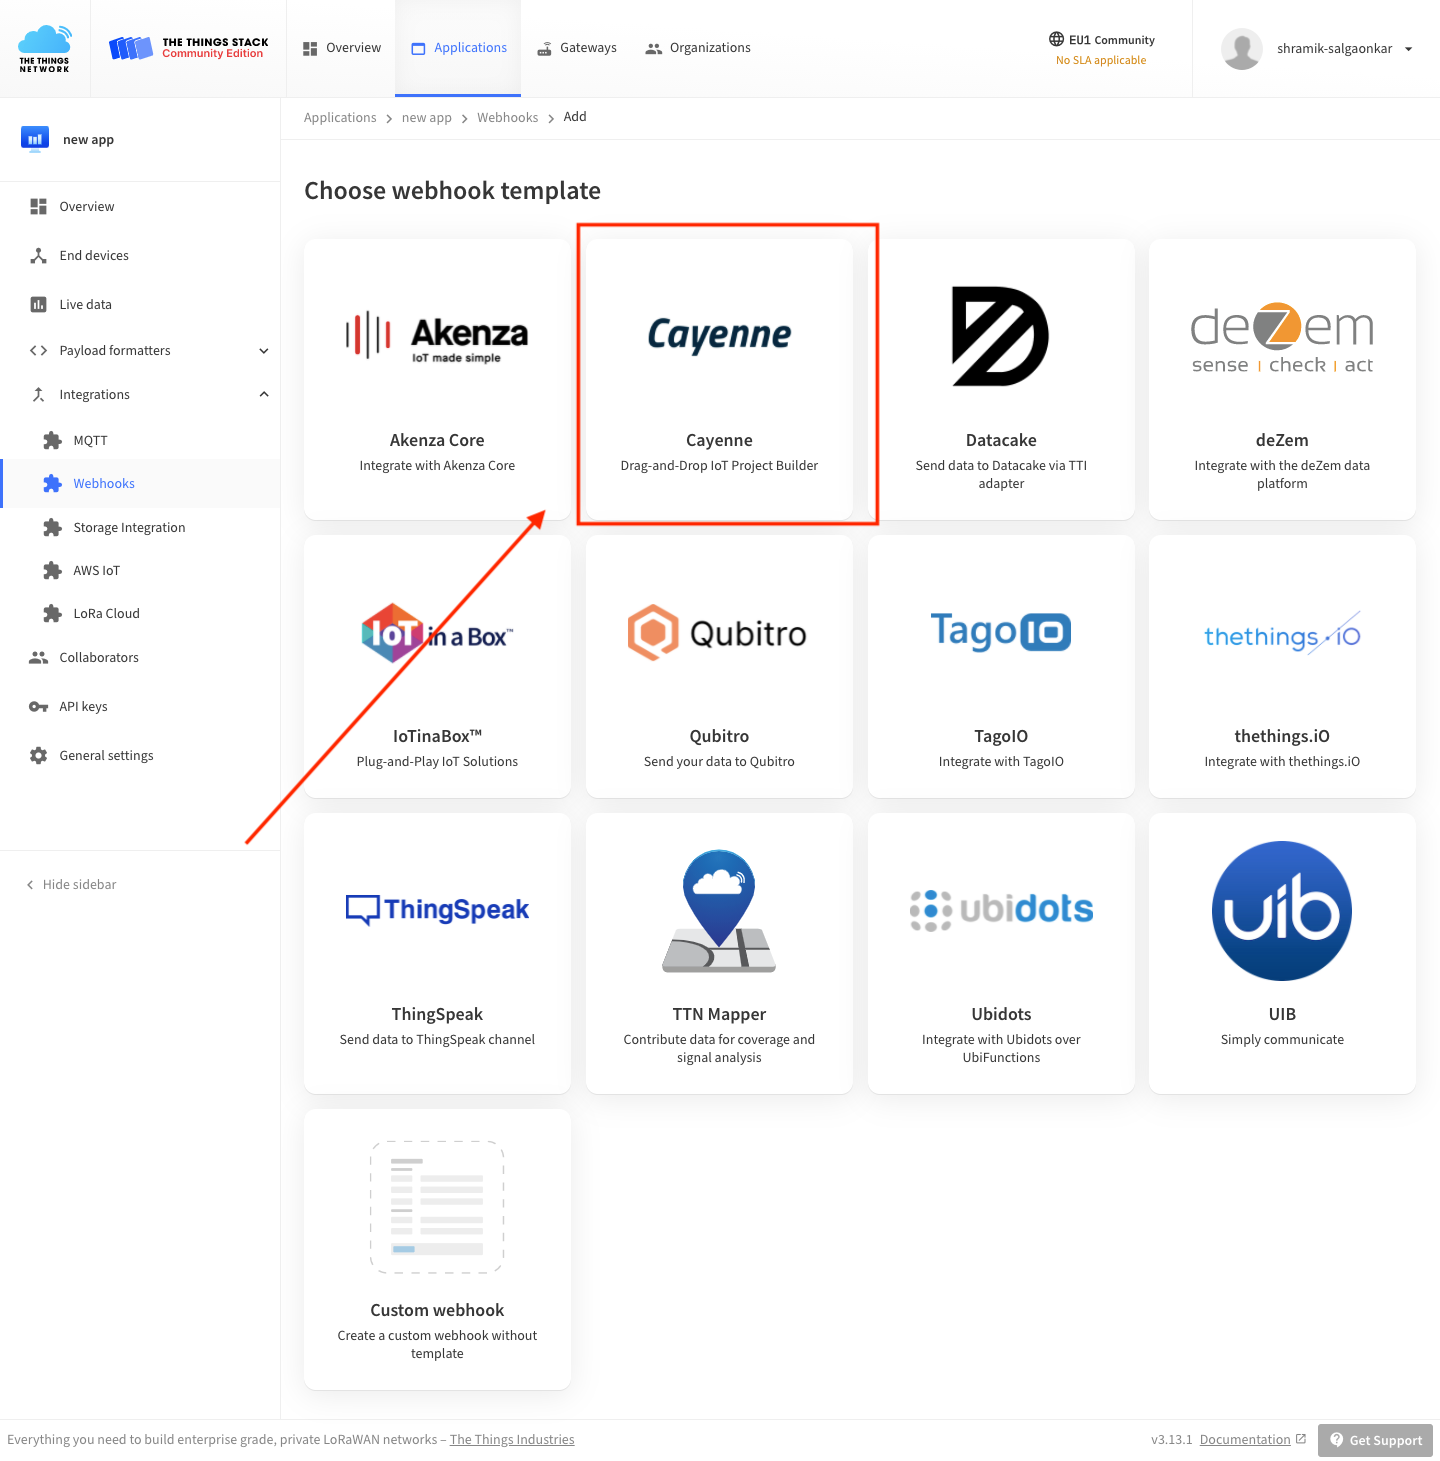Click the Datacake logo
Image resolution: width=1440 pixels, height=1461 pixels.
(1000, 336)
